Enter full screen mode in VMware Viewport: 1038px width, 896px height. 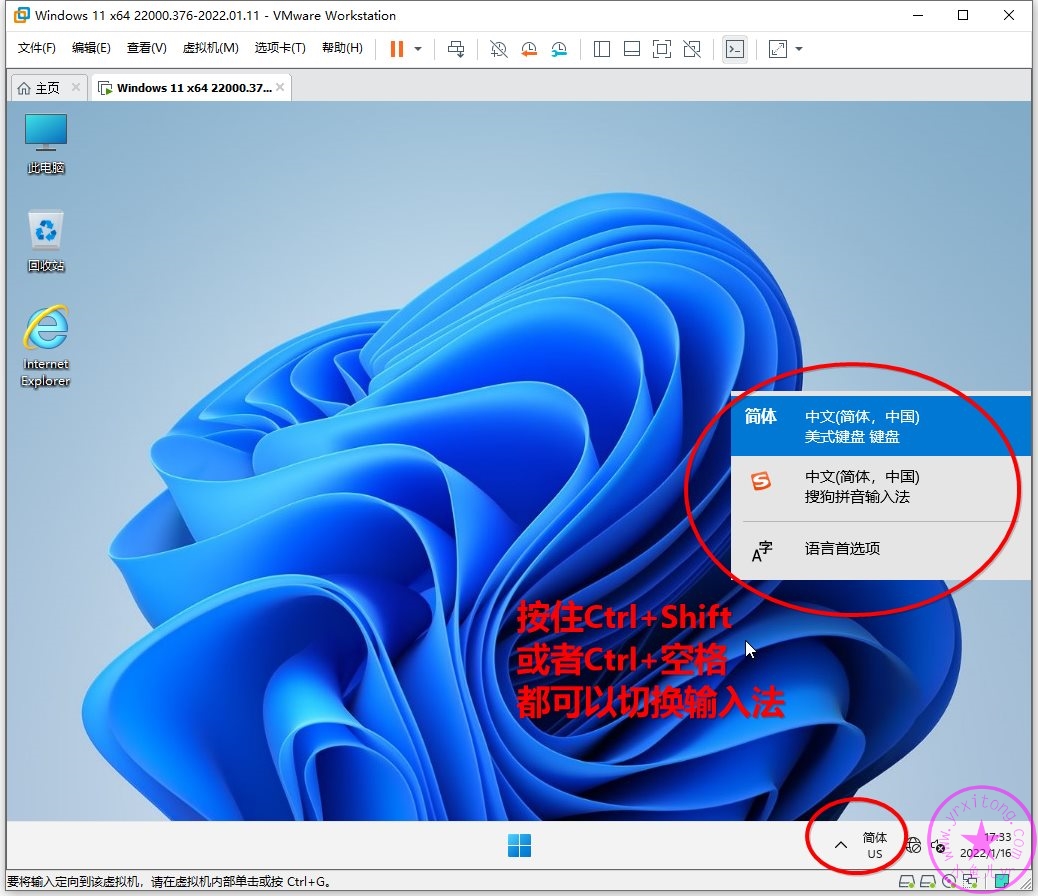[x=661, y=49]
